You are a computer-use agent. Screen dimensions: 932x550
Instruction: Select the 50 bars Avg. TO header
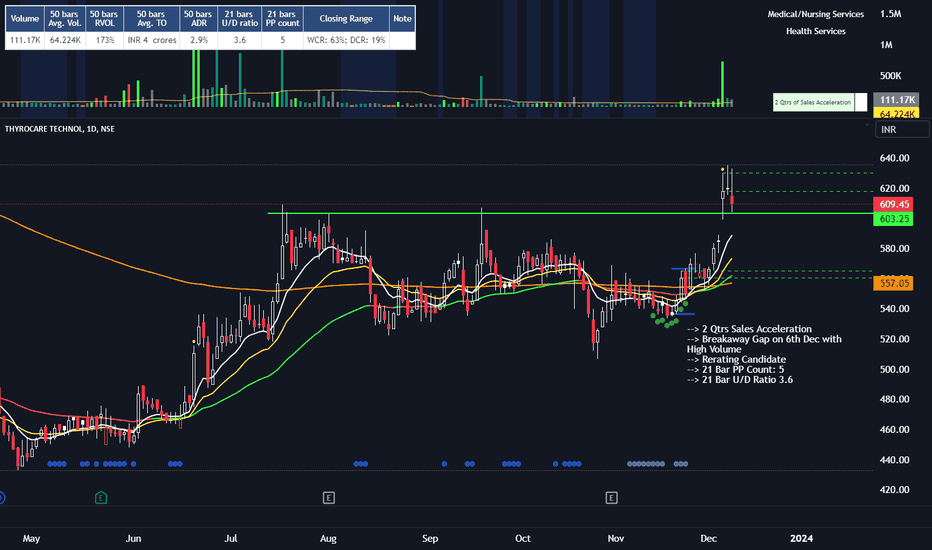(152, 18)
